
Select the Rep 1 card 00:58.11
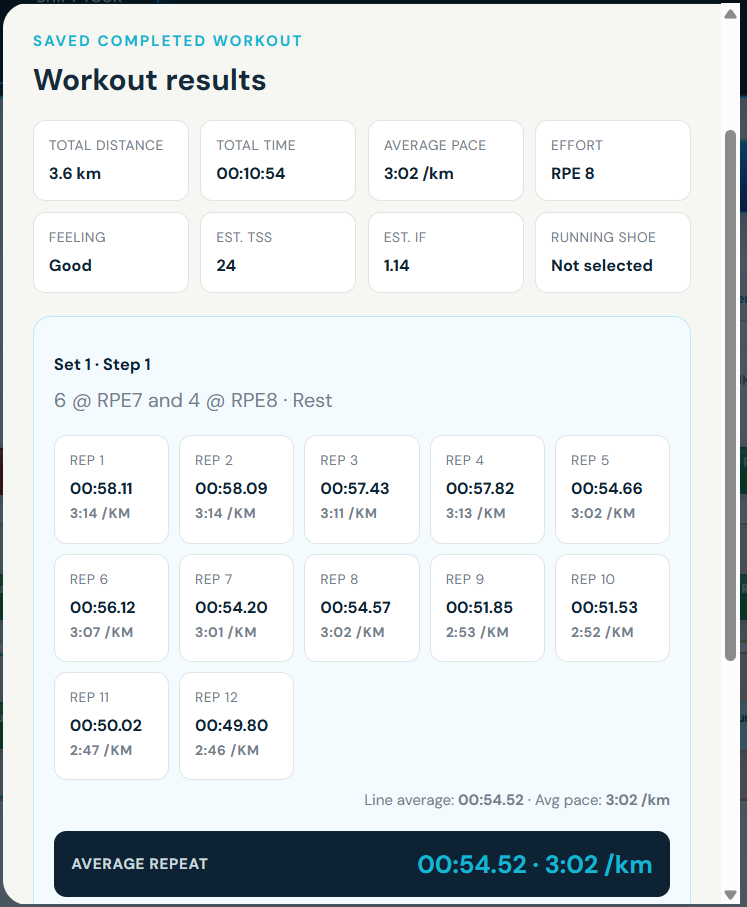coord(111,489)
